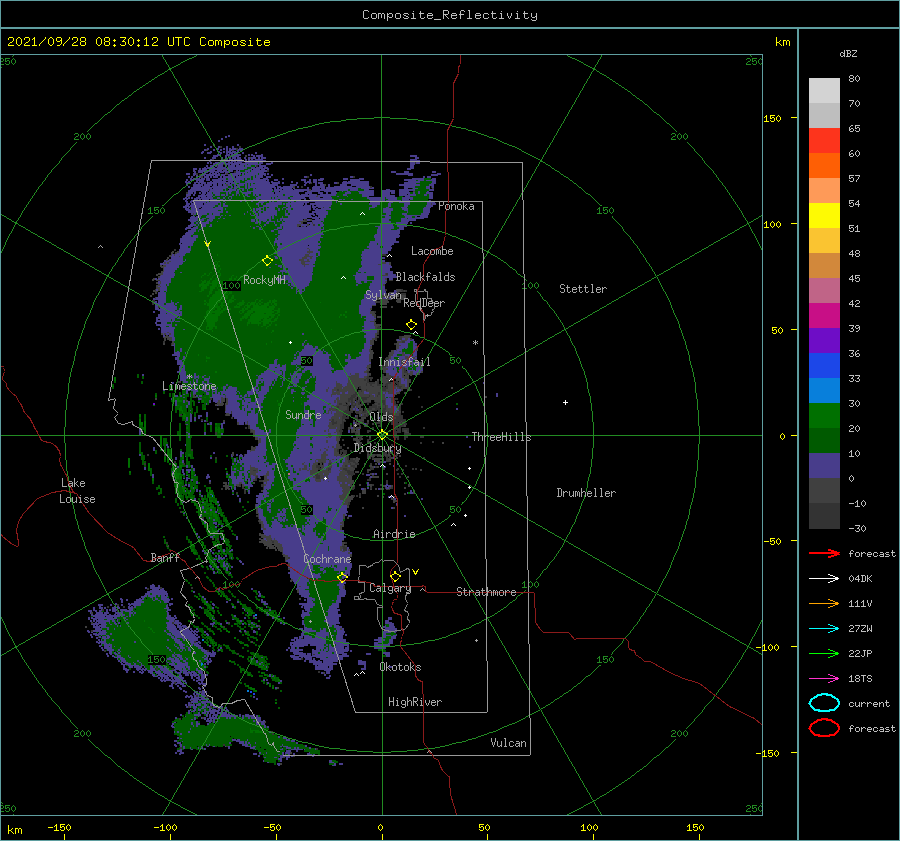Select the red swatch between 65 and 60
The width and height of the screenshot is (900, 841).
click(824, 141)
